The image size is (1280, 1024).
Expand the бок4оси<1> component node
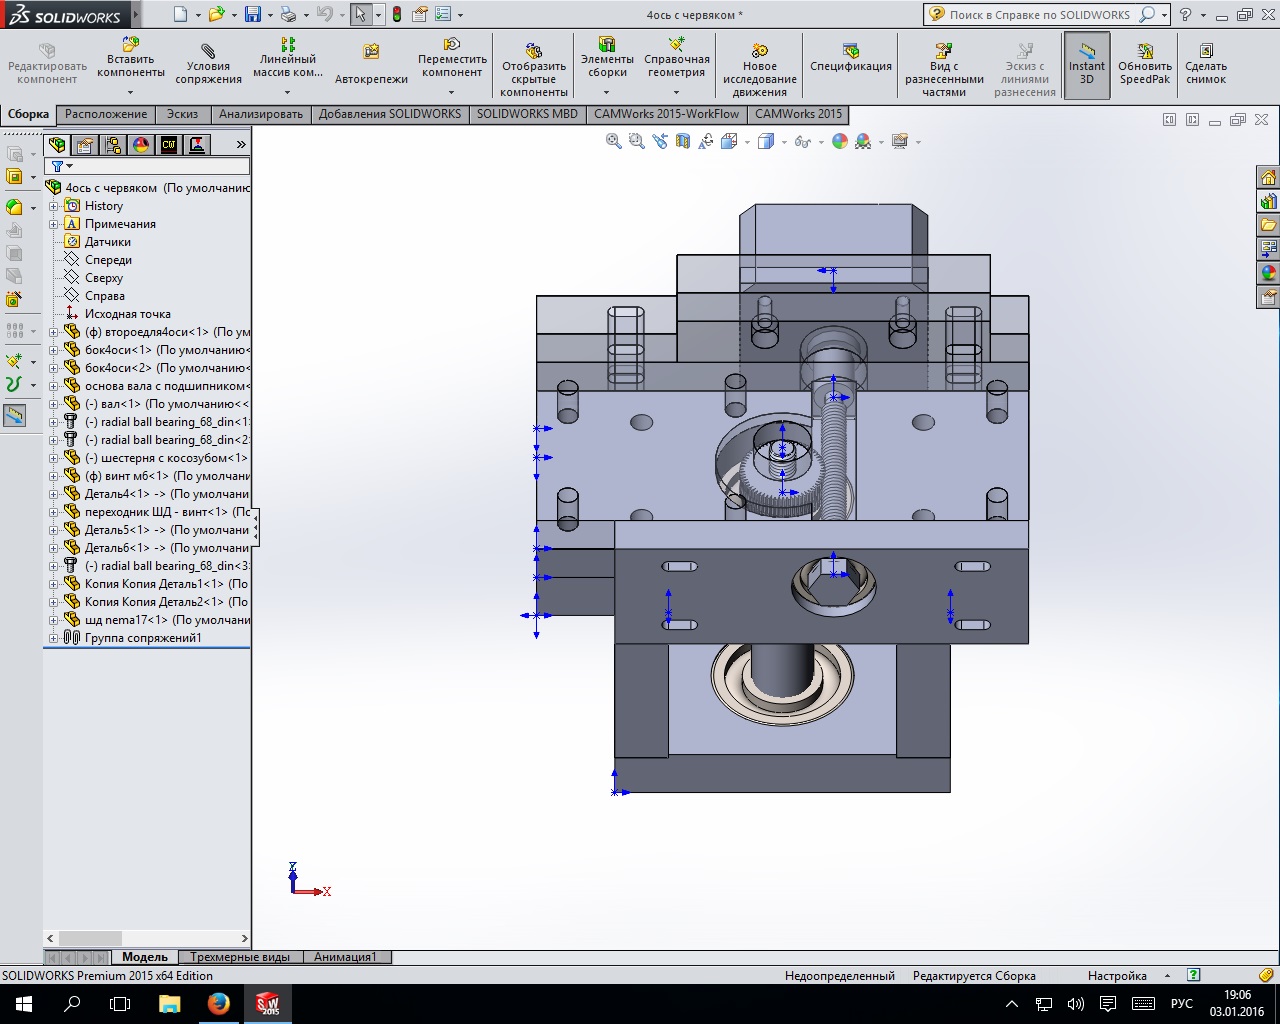tap(54, 350)
